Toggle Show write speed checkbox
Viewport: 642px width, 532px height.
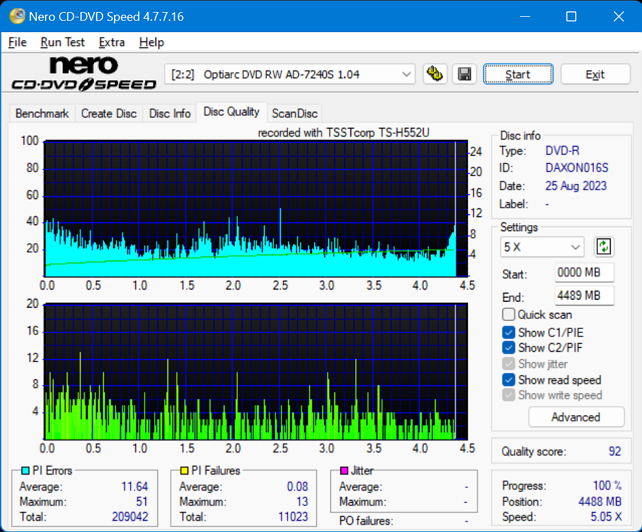tap(509, 395)
